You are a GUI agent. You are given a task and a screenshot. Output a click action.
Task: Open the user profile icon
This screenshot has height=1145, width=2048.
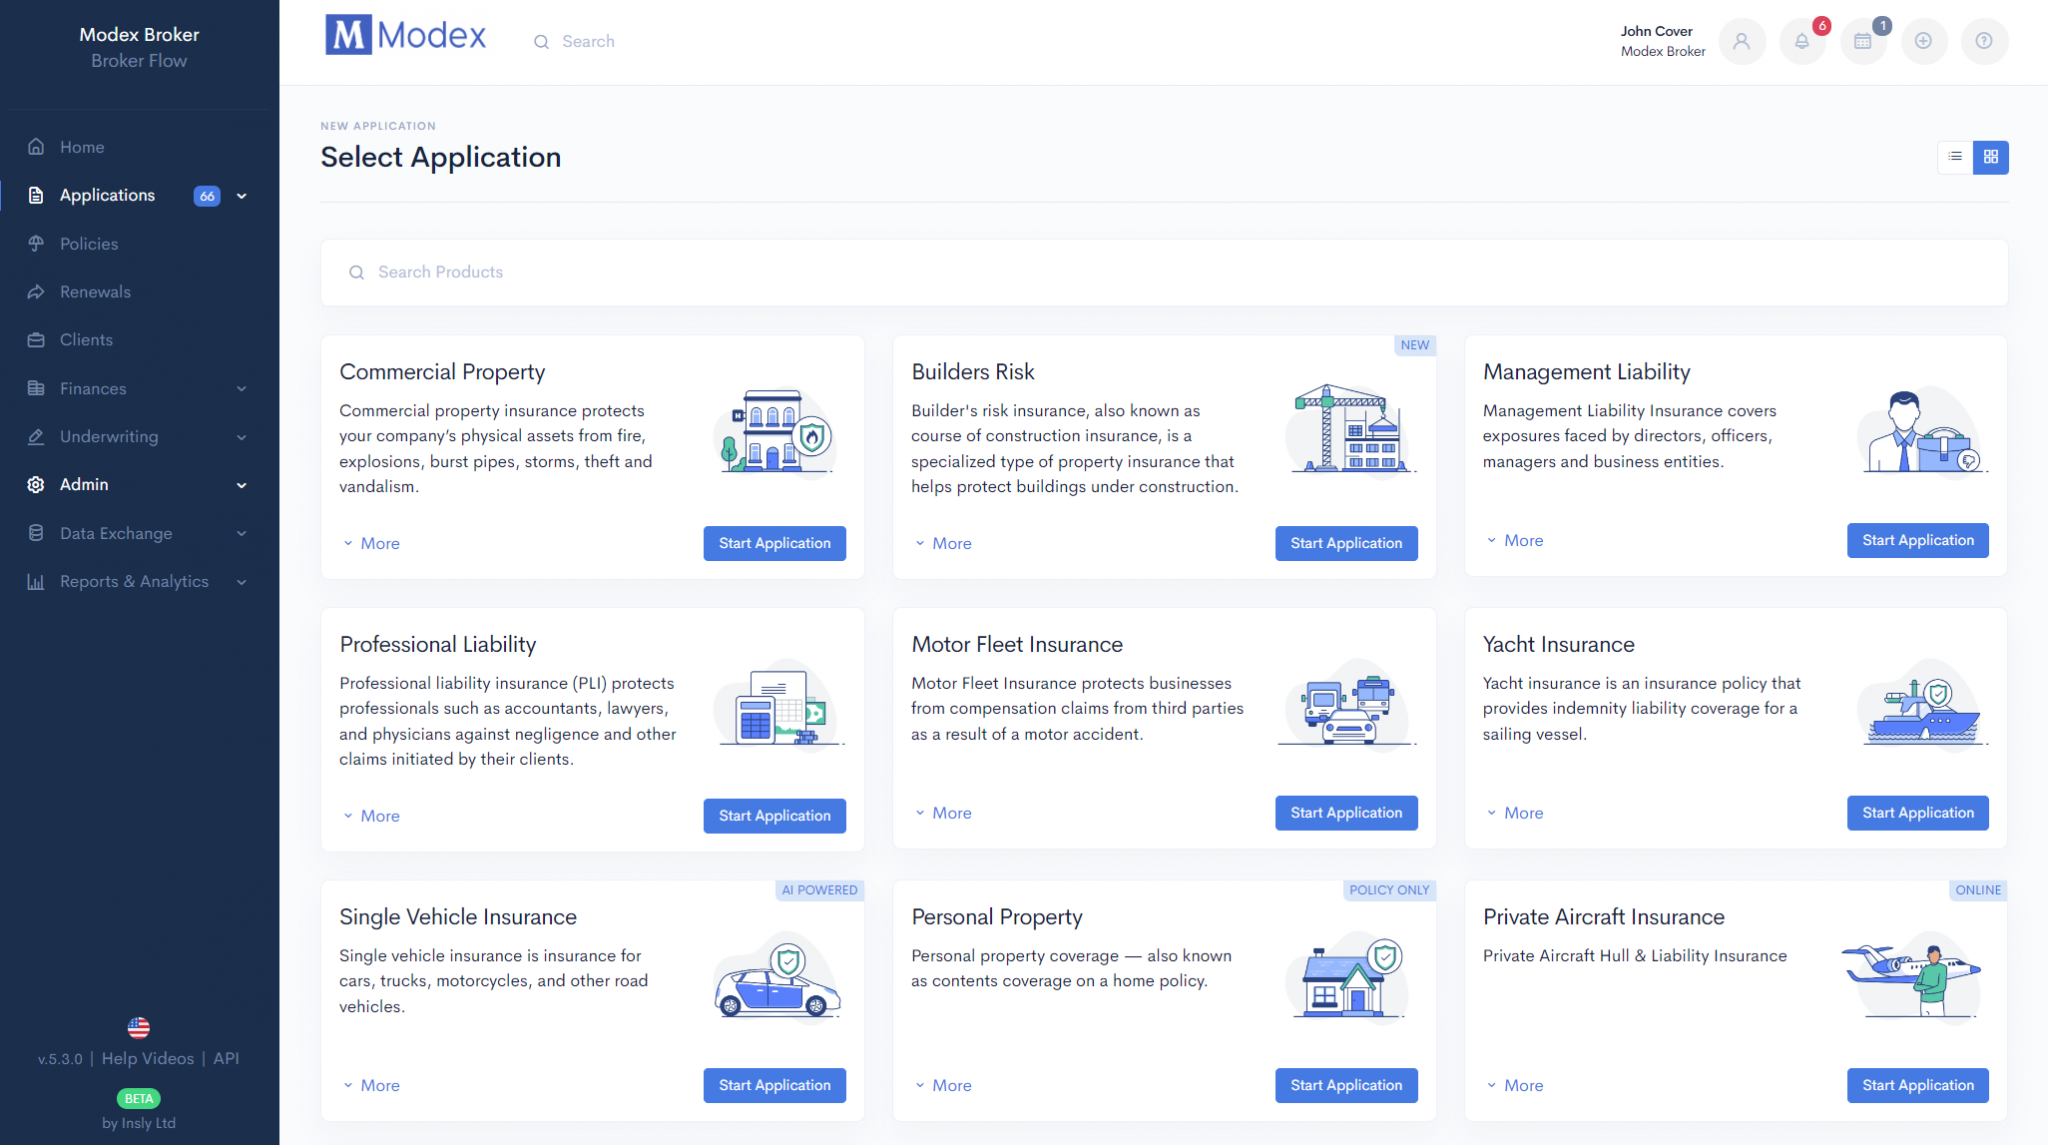1741,42
